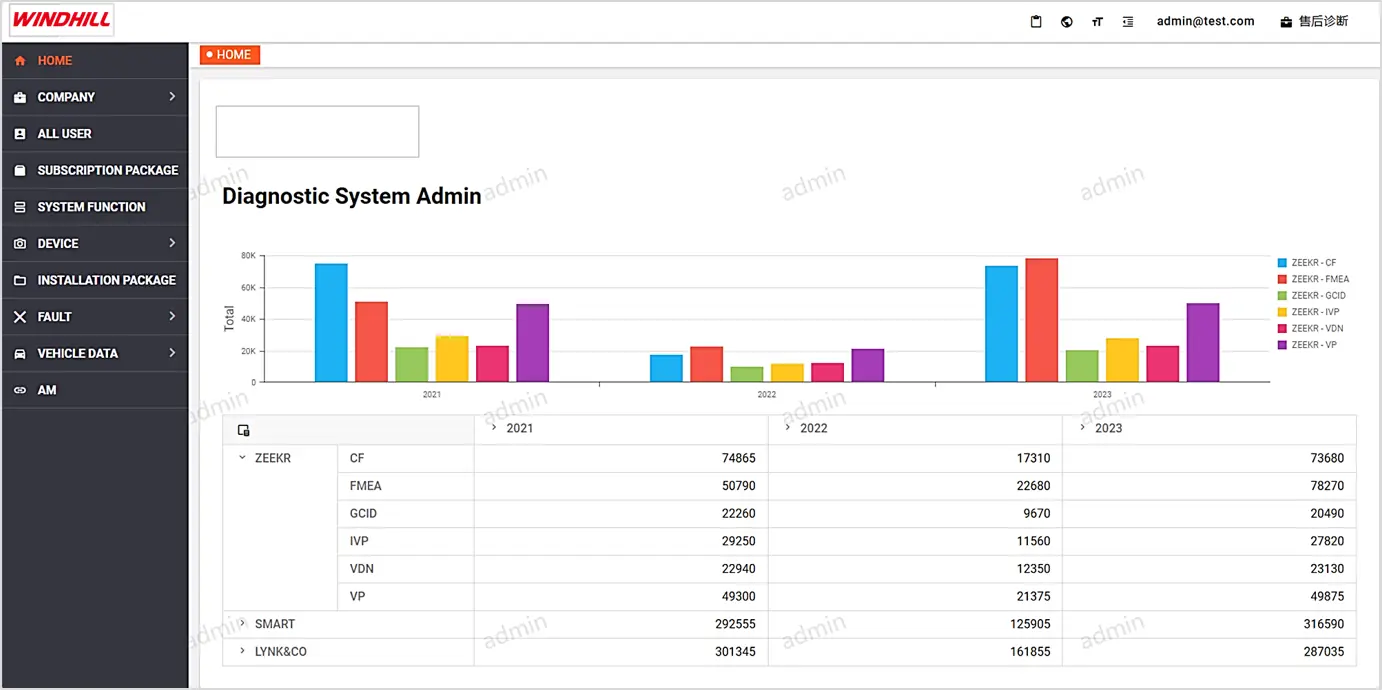Click the 2021 blue CF bar
Viewport: 1382px width, 690px height.
(x=331, y=323)
